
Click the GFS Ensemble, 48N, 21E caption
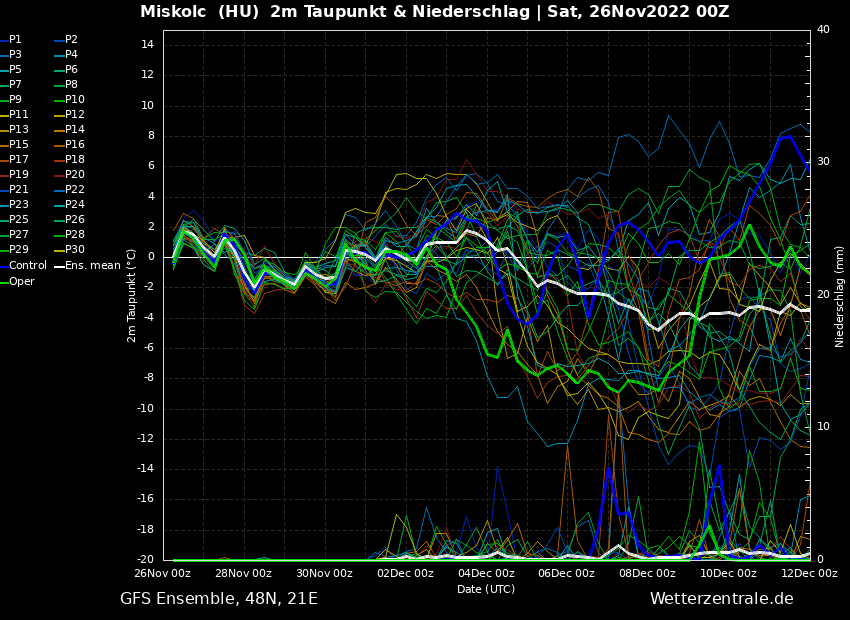coord(219,599)
